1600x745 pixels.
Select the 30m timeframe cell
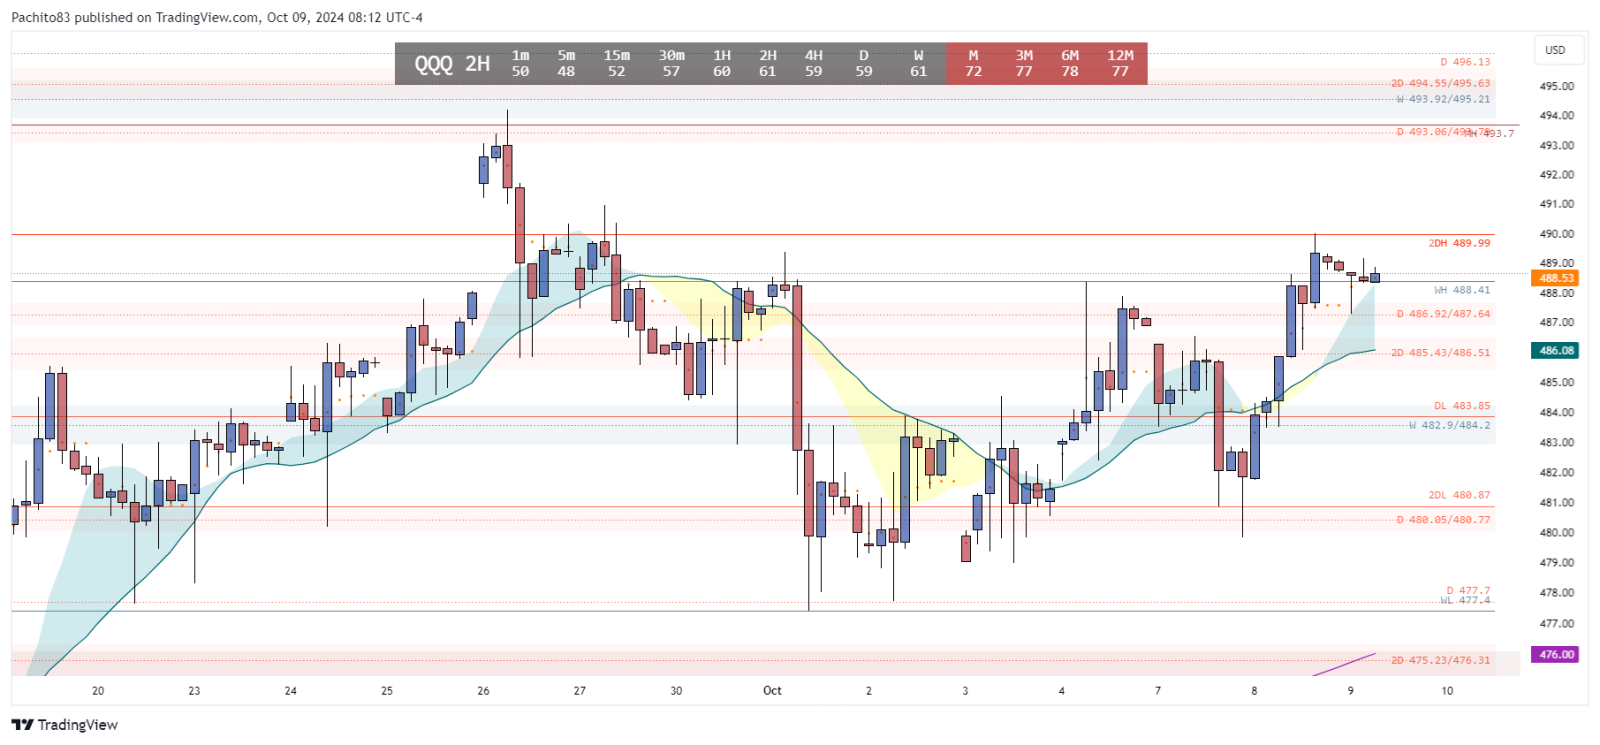(671, 63)
